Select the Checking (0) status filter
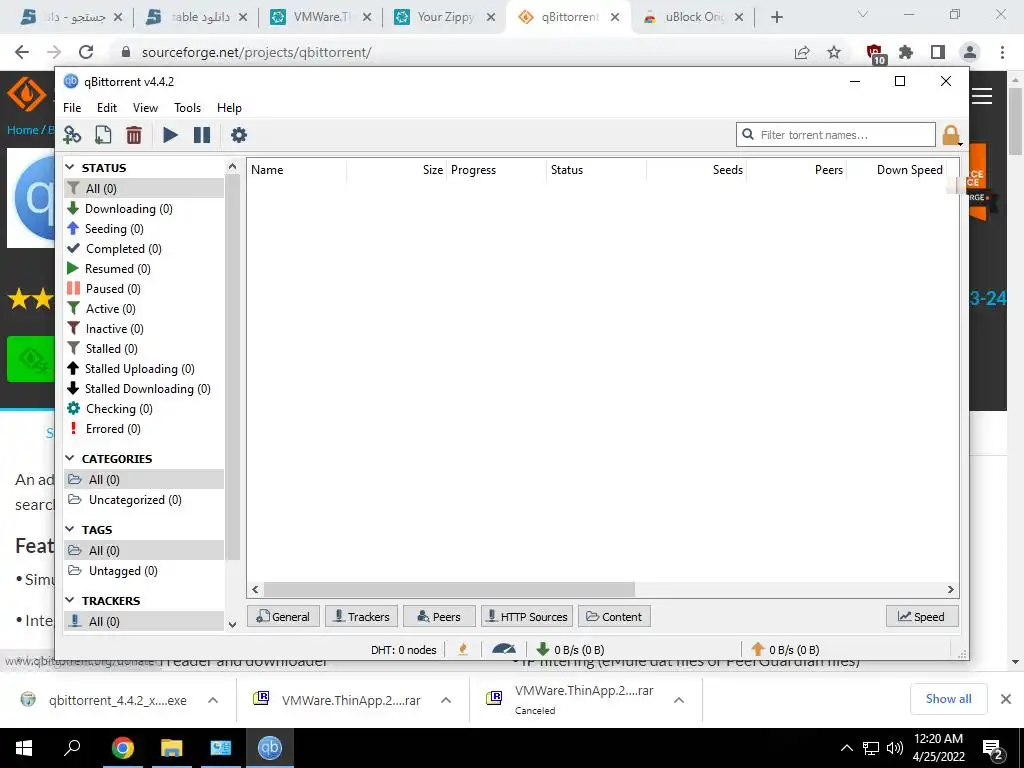 [x=119, y=409]
